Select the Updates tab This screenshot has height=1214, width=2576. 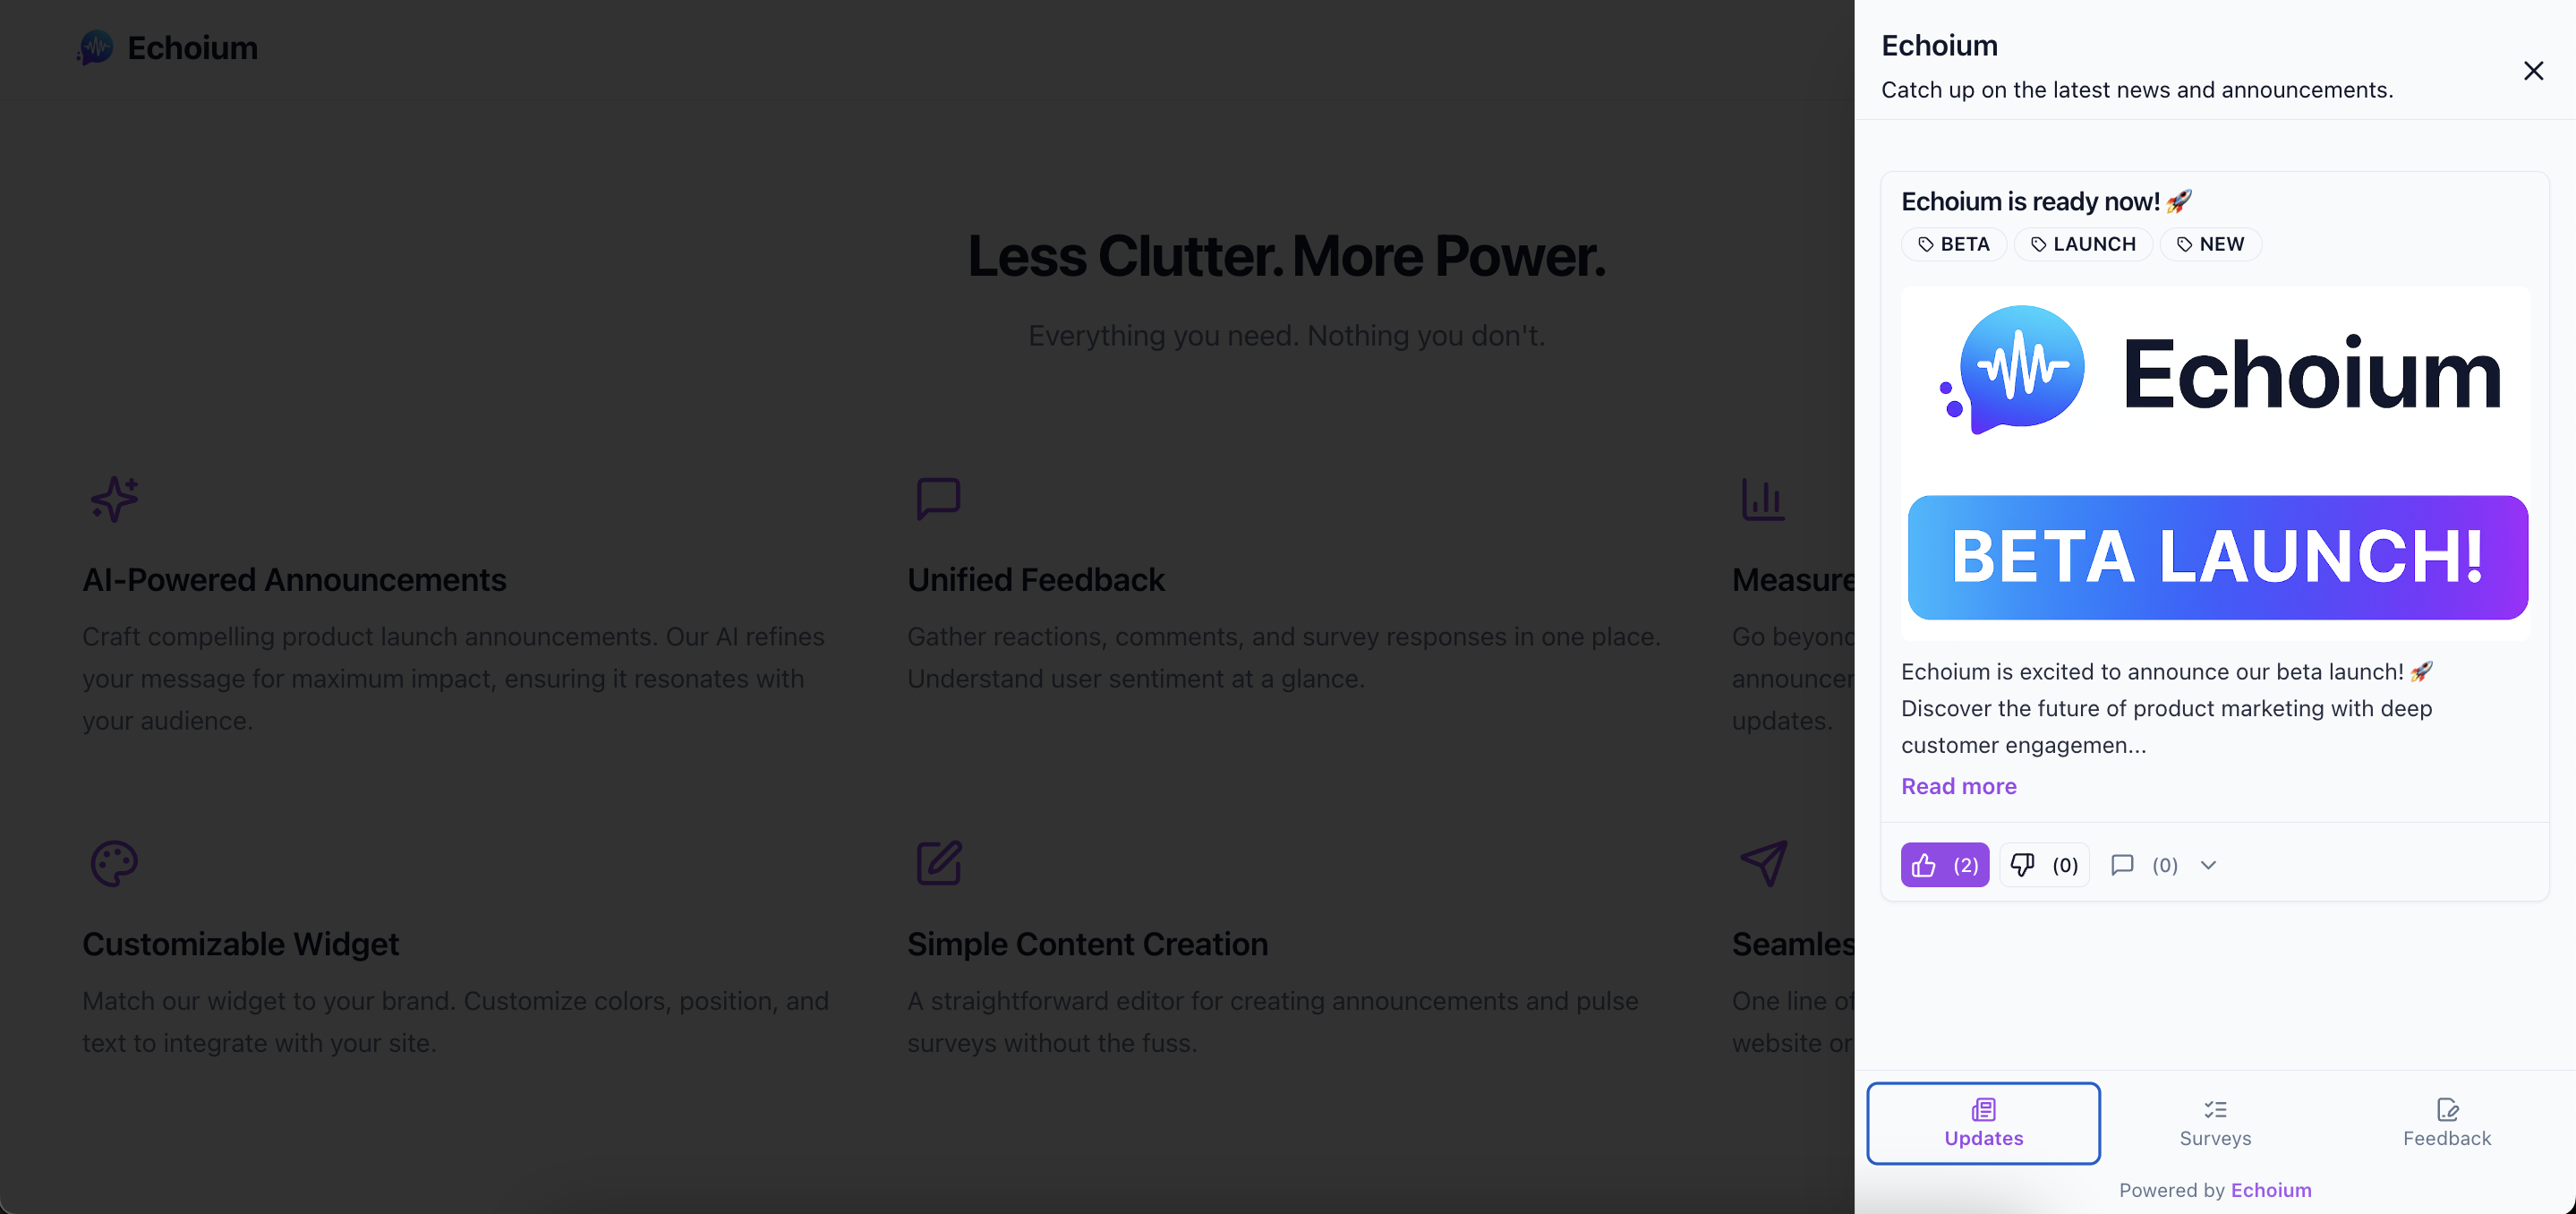click(1983, 1123)
